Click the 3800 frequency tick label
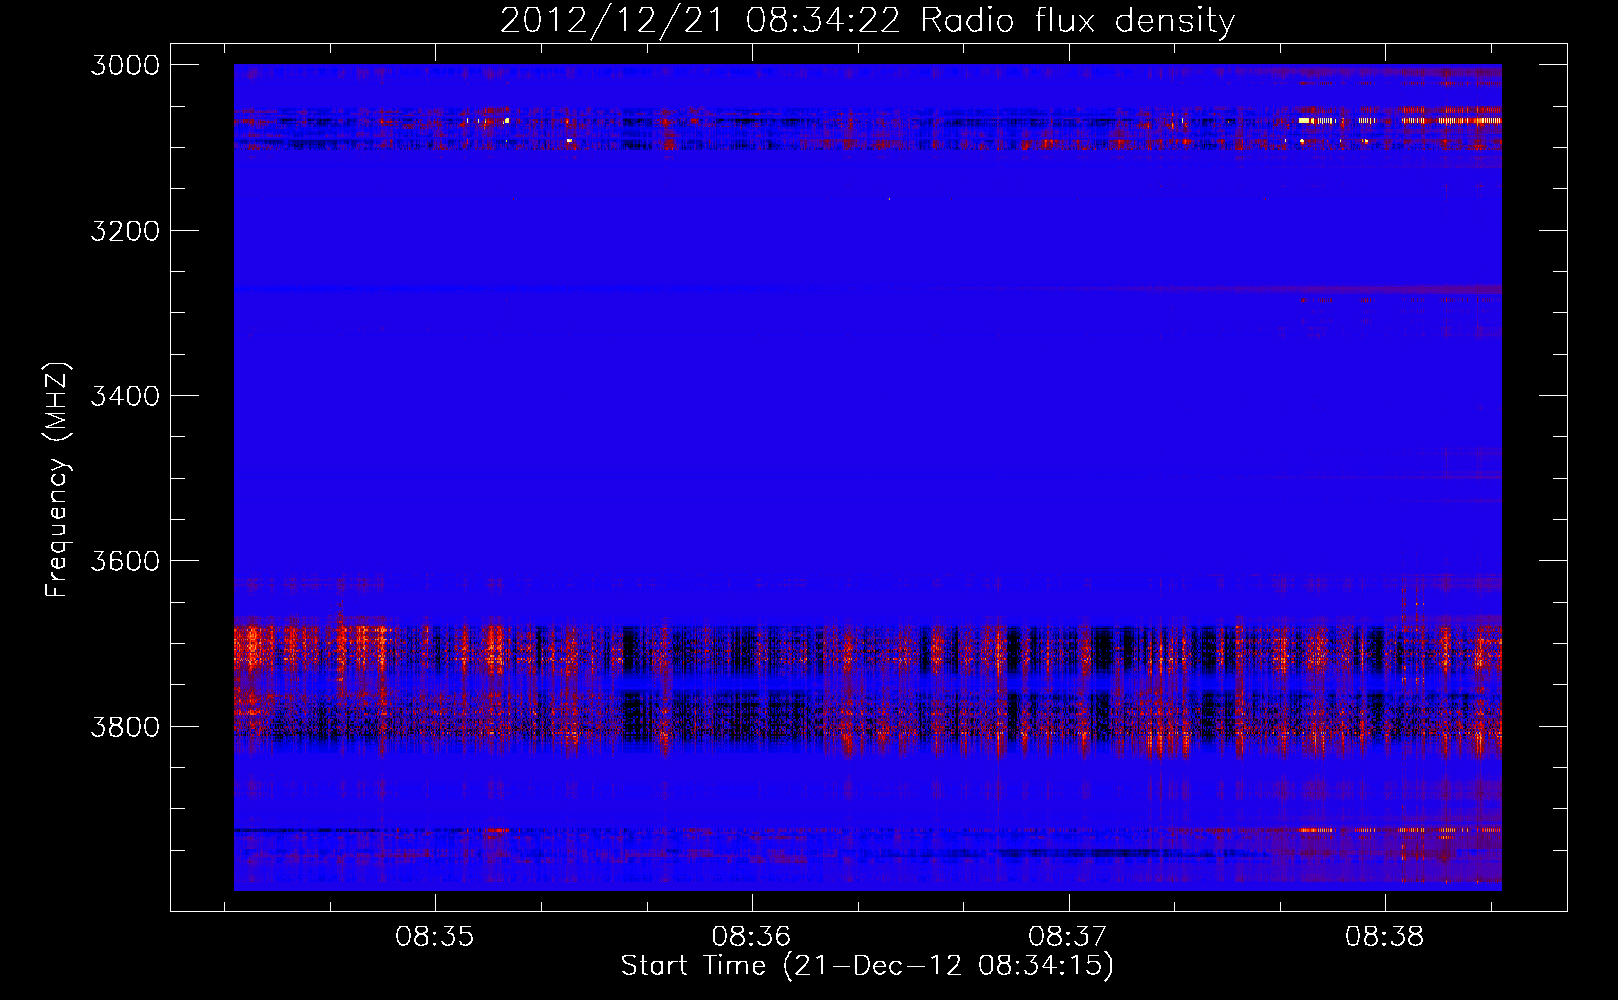This screenshot has width=1618, height=1000. point(125,726)
